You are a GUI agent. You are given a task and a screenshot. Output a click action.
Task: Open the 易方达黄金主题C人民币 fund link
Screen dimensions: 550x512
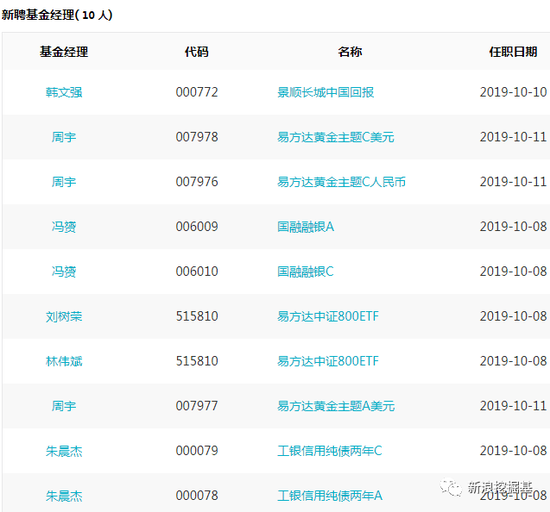pos(341,182)
